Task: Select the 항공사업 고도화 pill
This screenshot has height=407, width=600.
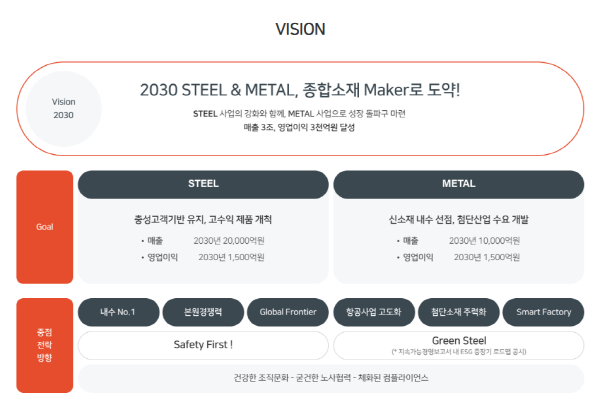Action: point(374,312)
